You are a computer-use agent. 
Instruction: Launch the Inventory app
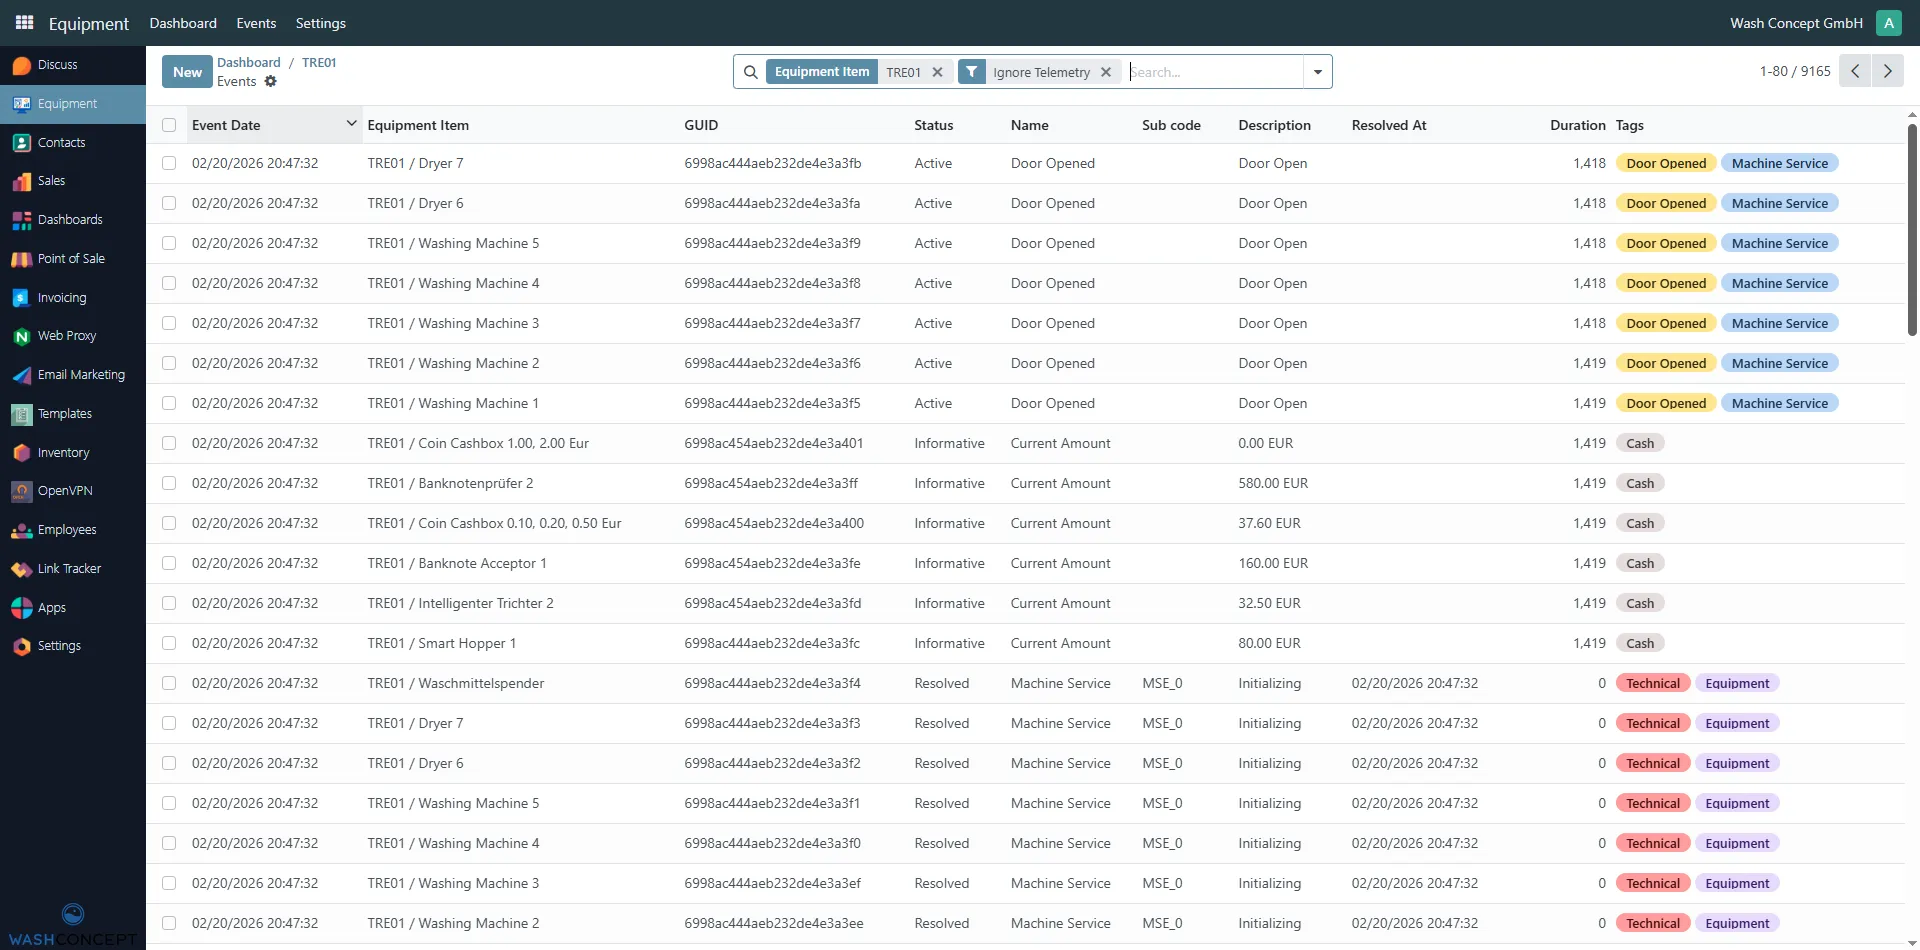[x=63, y=453]
